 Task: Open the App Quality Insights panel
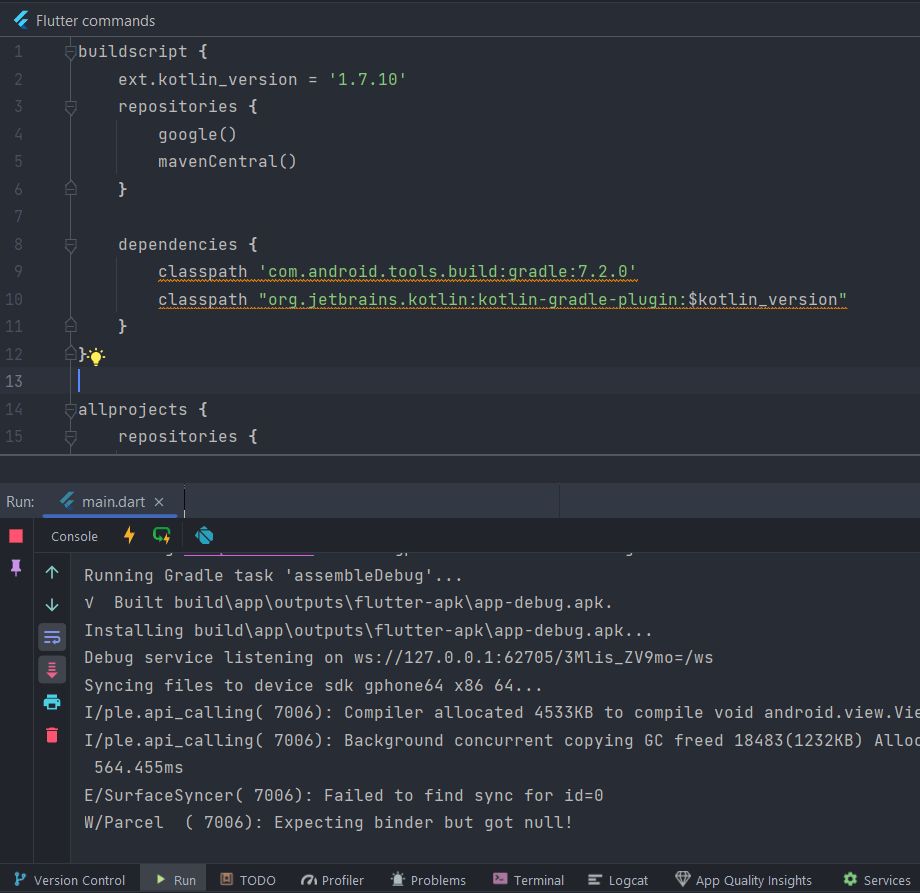coord(744,880)
